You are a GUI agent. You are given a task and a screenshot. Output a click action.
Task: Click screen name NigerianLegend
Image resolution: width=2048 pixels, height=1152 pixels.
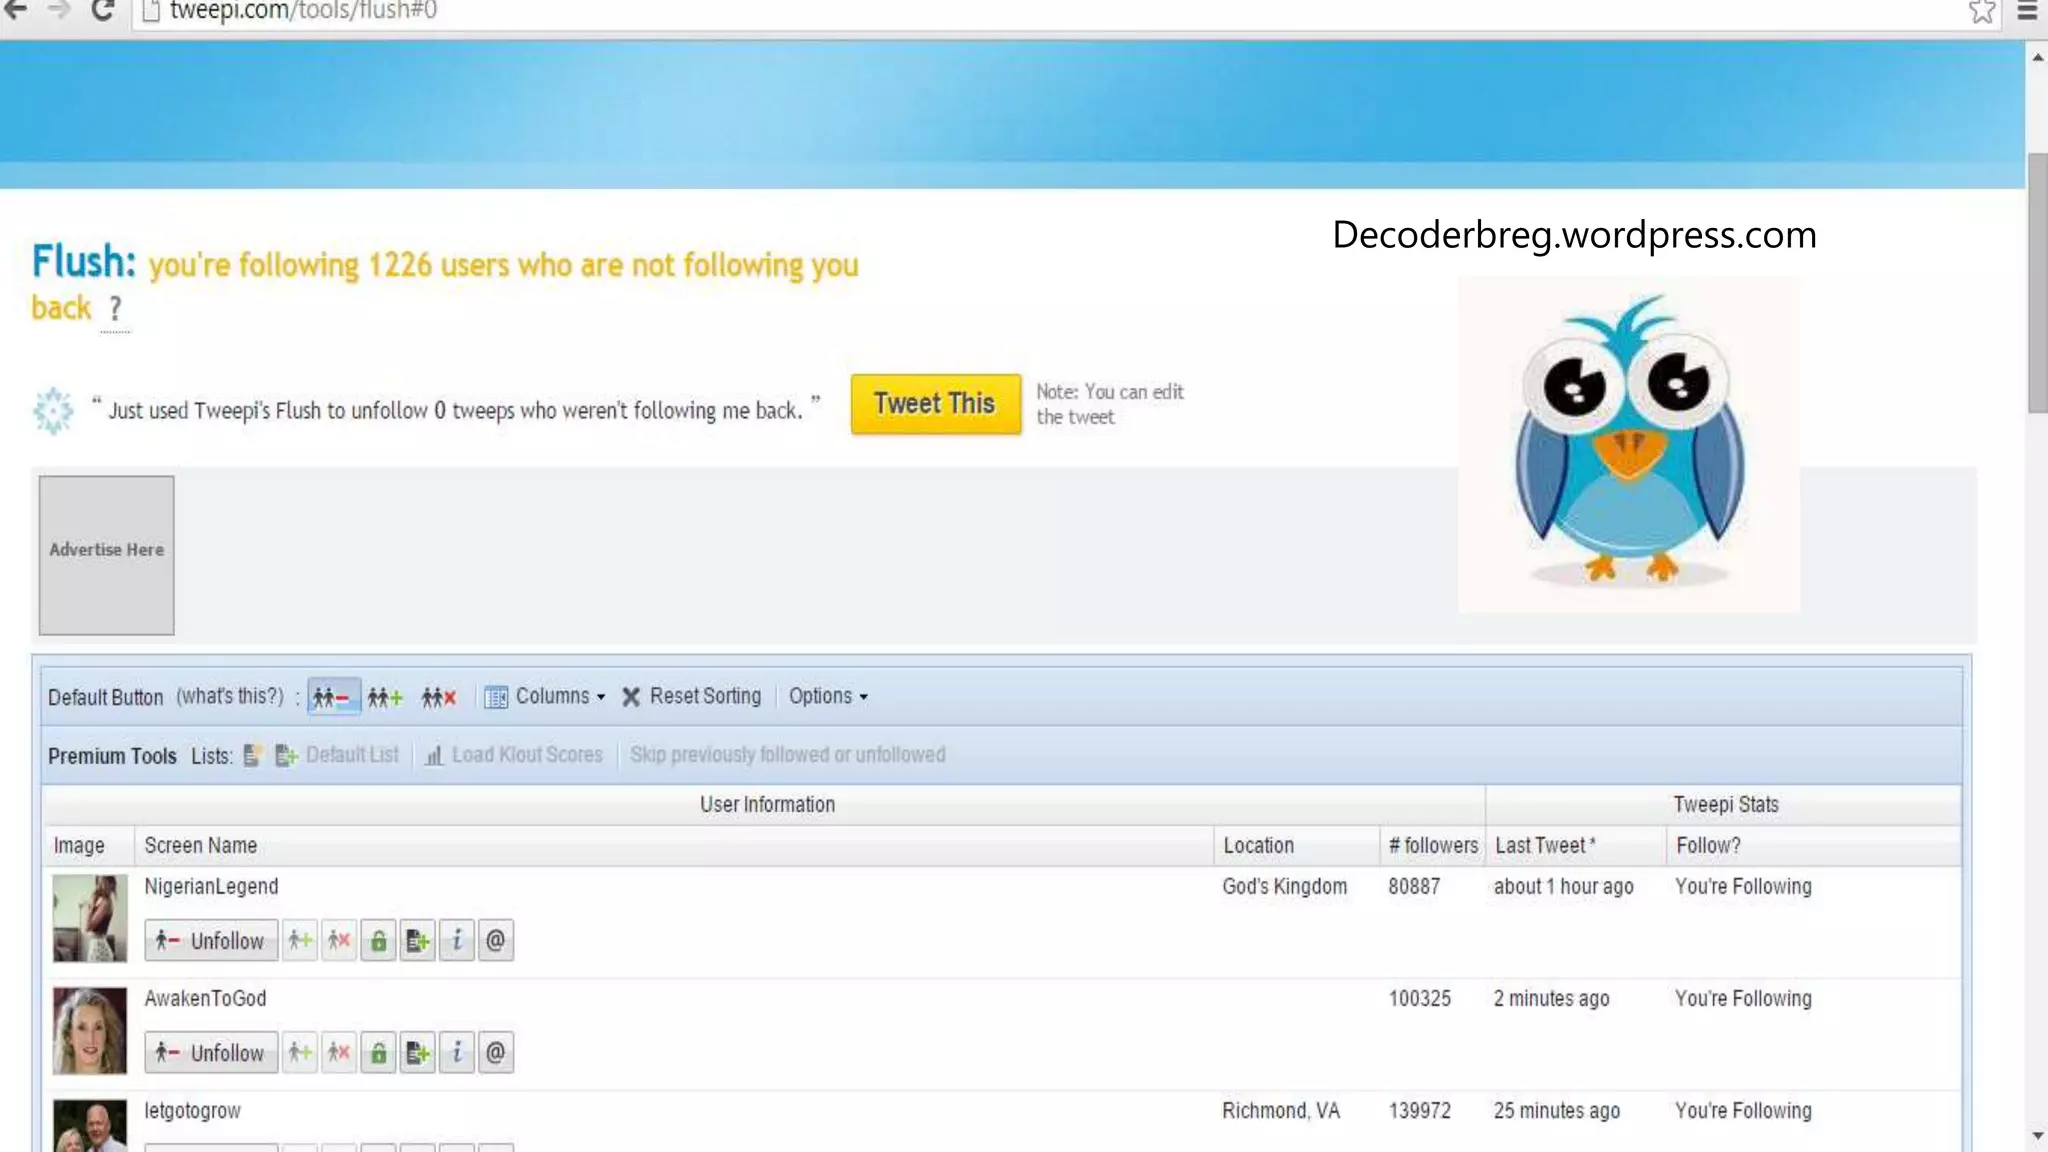pyautogui.click(x=211, y=887)
